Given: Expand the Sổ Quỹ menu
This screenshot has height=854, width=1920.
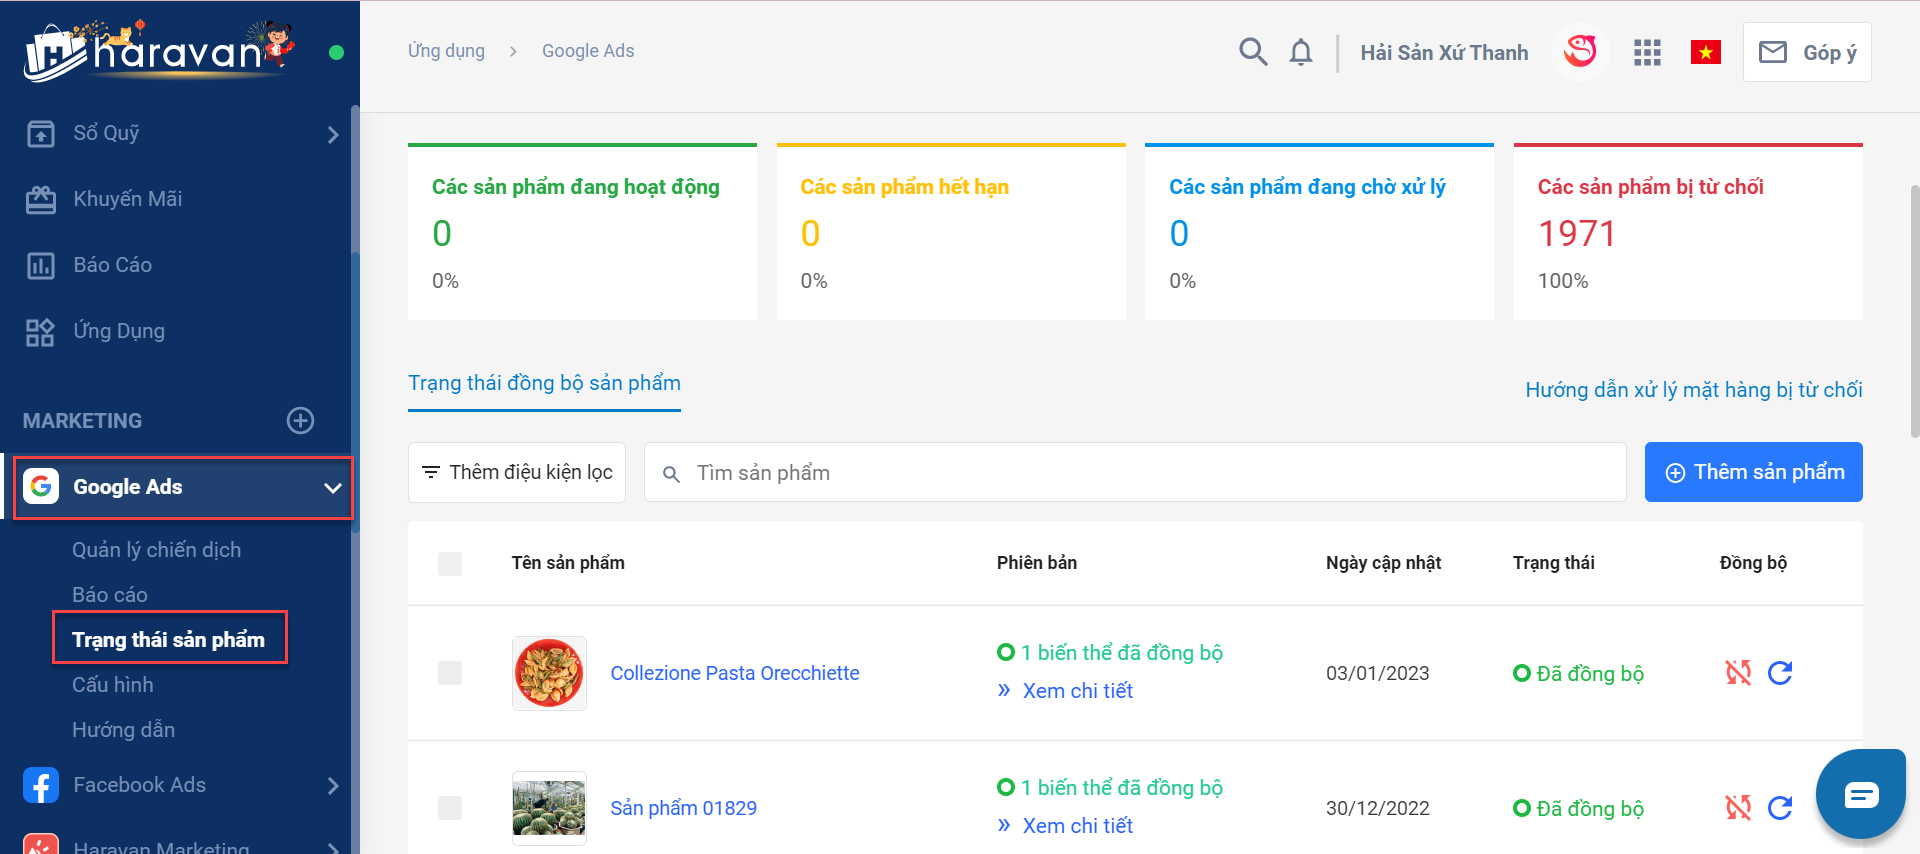Looking at the screenshot, I should pos(332,134).
